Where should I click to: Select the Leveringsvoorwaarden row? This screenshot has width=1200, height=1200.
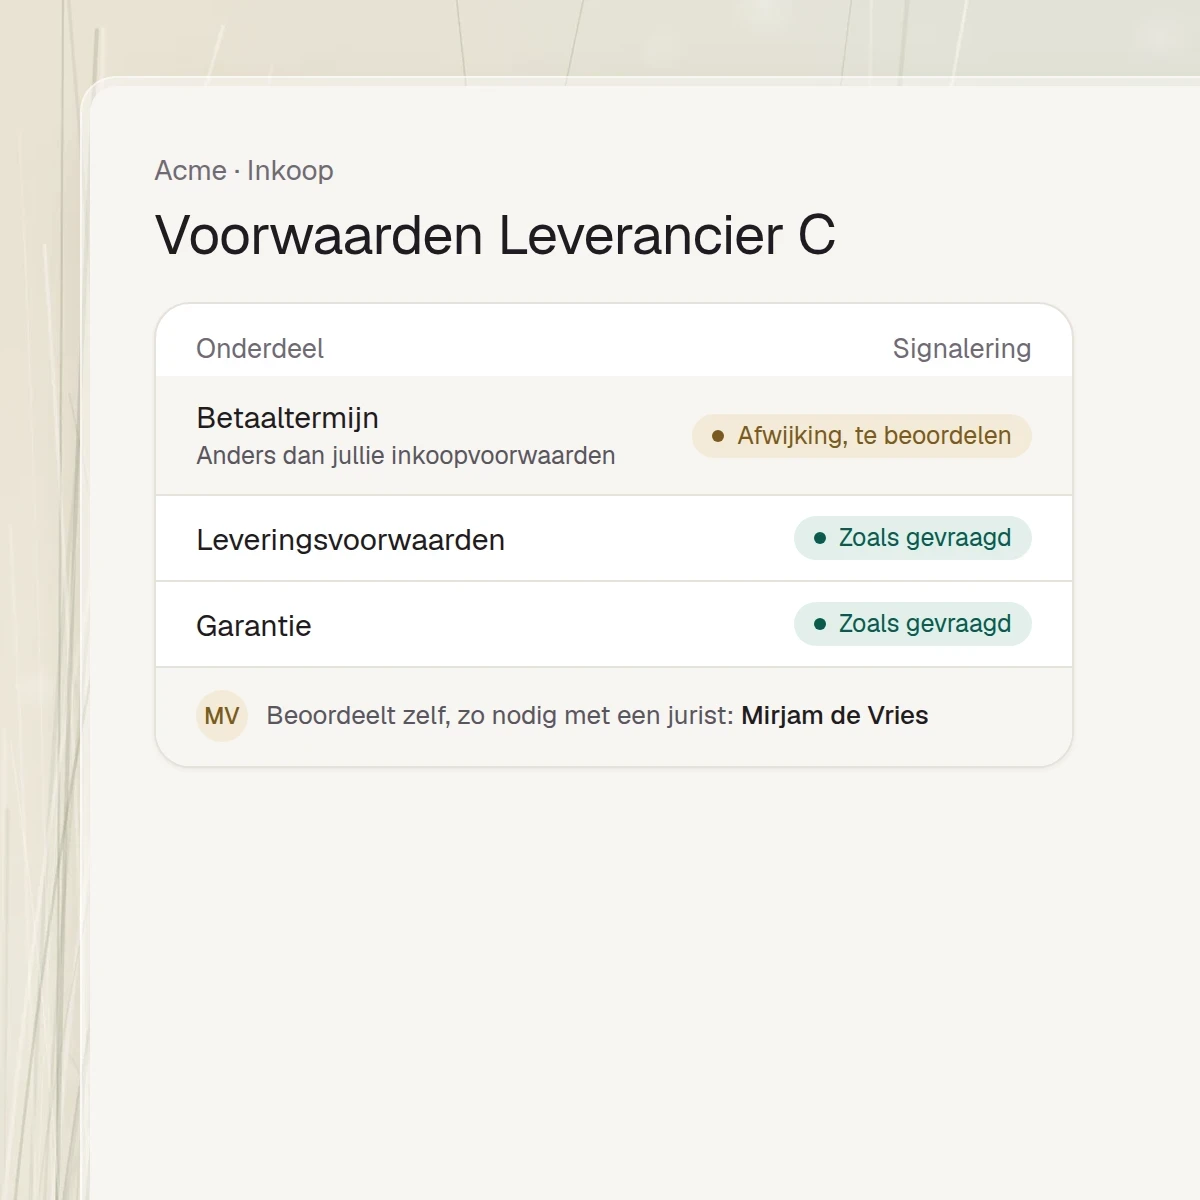(614, 539)
